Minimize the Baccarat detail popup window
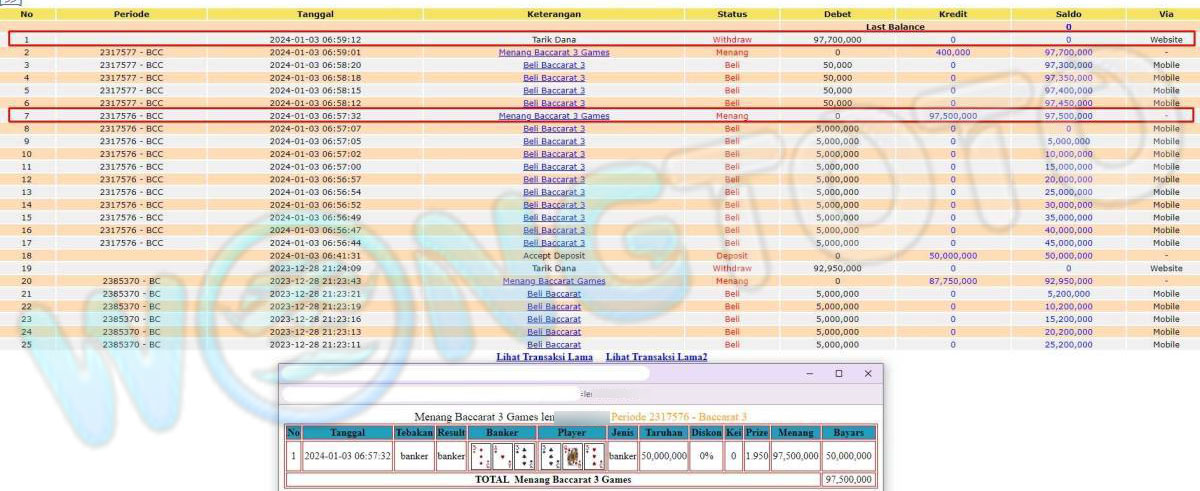 click(810, 373)
